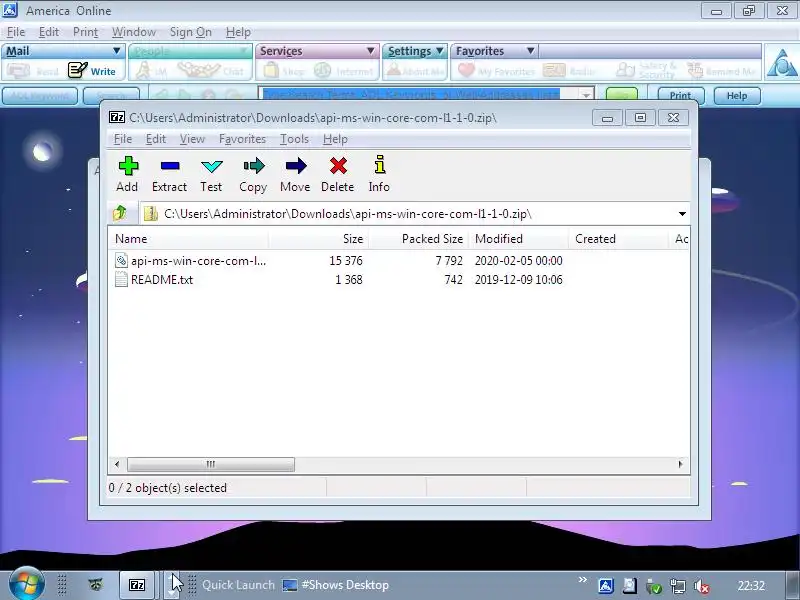This screenshot has width=800, height=600.
Task: Open the 7-Zip File menu
Action: pos(122,139)
